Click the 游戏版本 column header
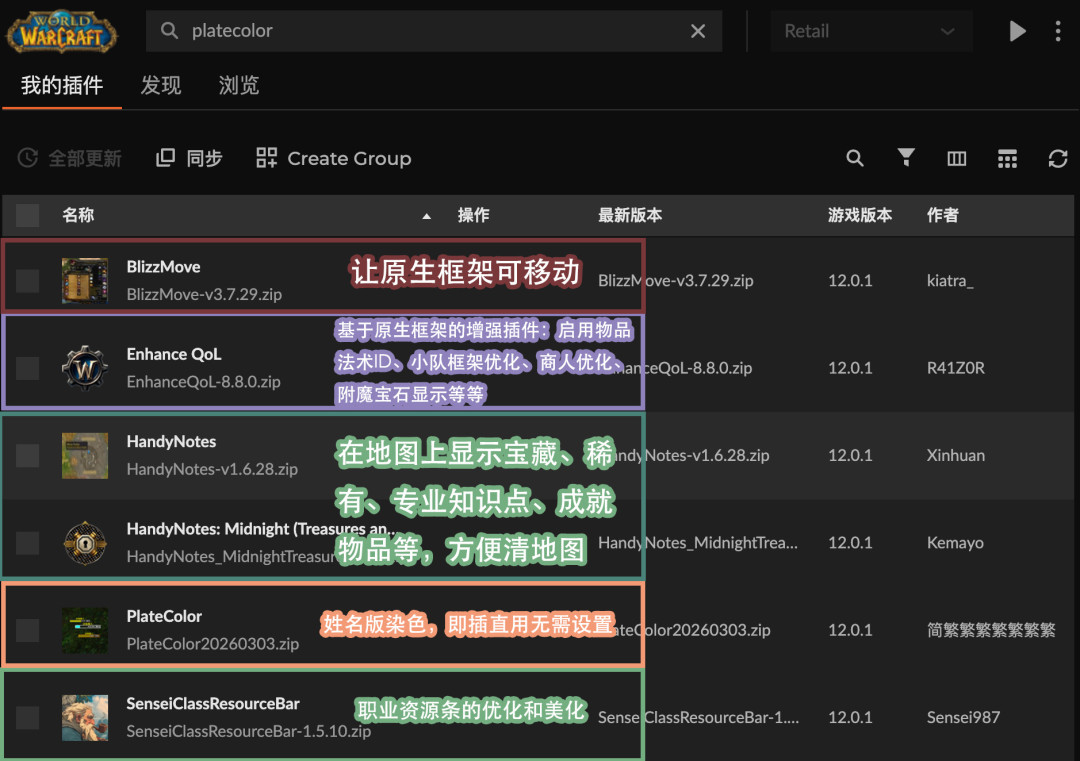The width and height of the screenshot is (1080, 761). 860,215
